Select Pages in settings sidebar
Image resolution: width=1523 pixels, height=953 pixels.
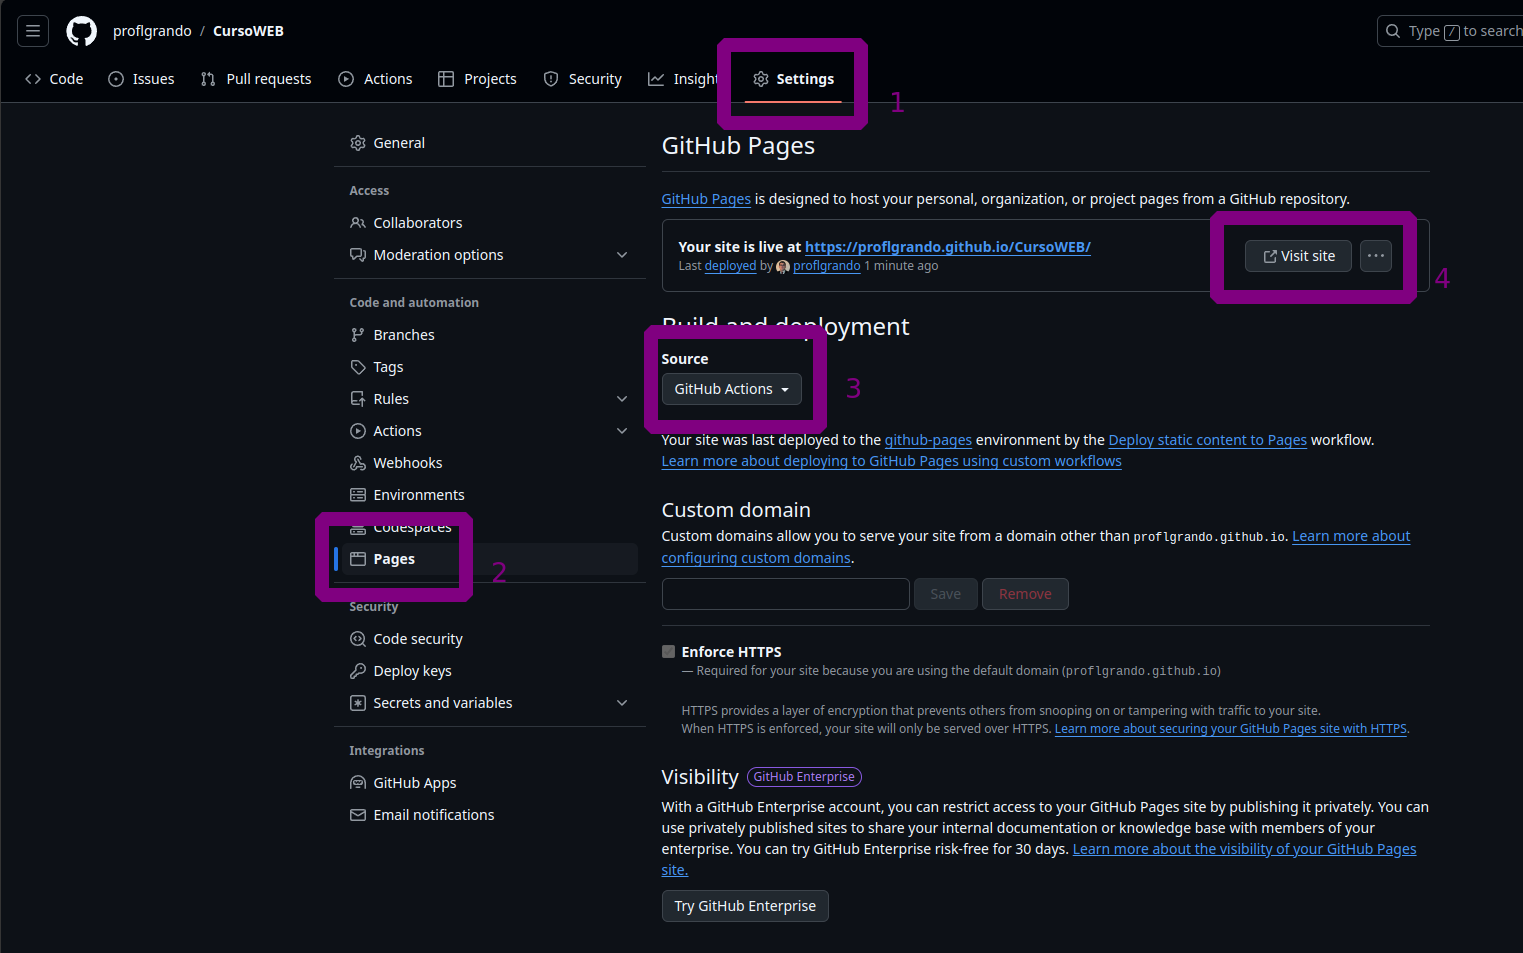[x=489, y=559]
